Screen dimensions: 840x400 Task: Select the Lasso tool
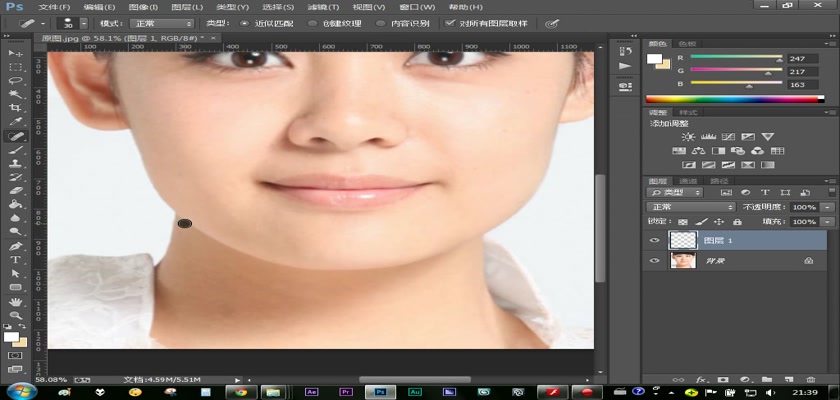tap(16, 81)
